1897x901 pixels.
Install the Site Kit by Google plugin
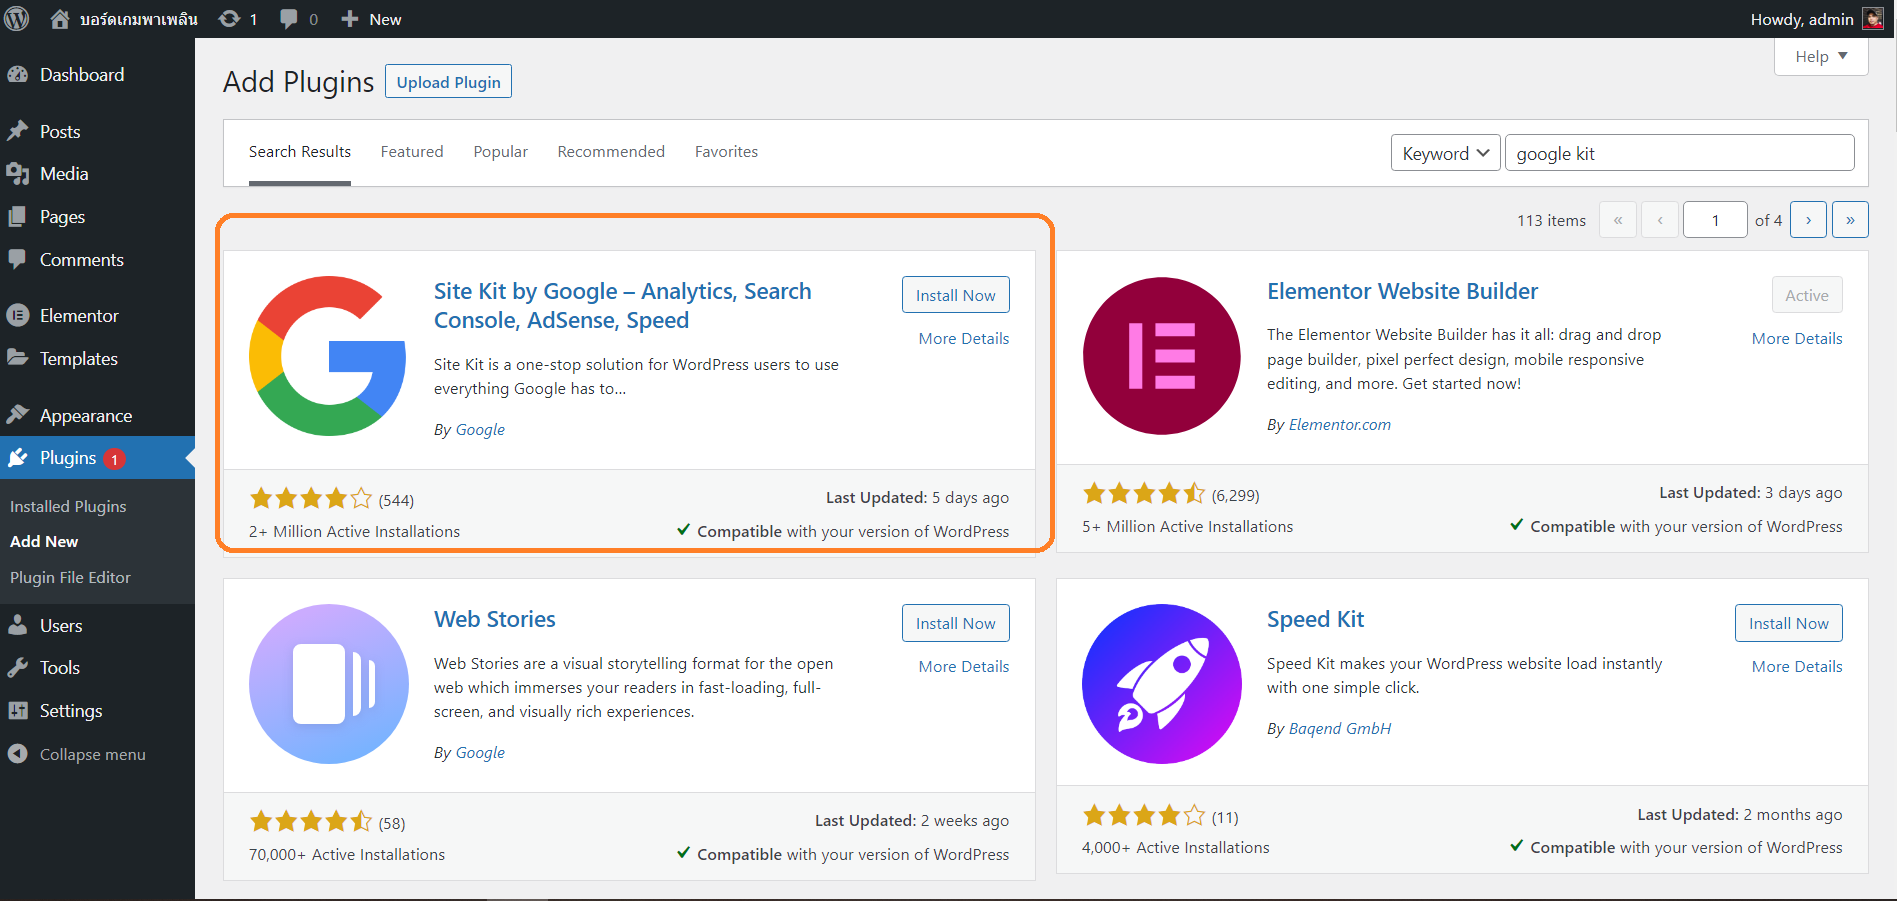point(955,295)
